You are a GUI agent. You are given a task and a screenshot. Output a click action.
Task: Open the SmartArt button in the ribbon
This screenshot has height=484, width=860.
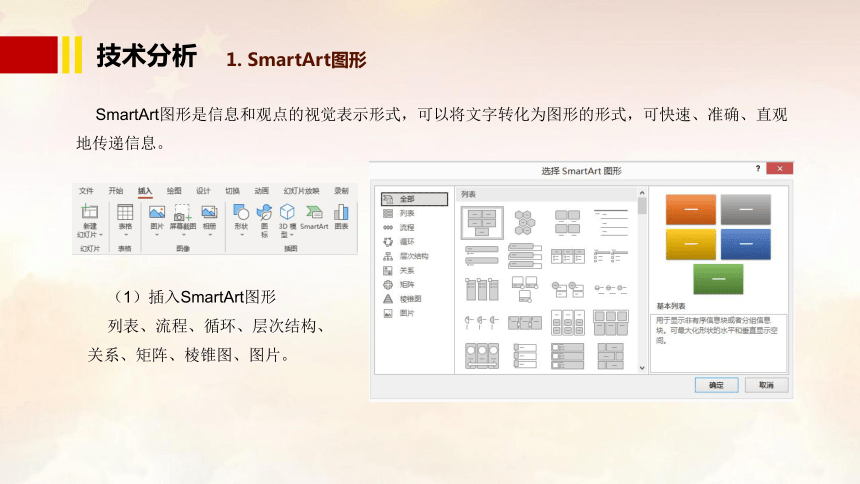[x=314, y=217]
